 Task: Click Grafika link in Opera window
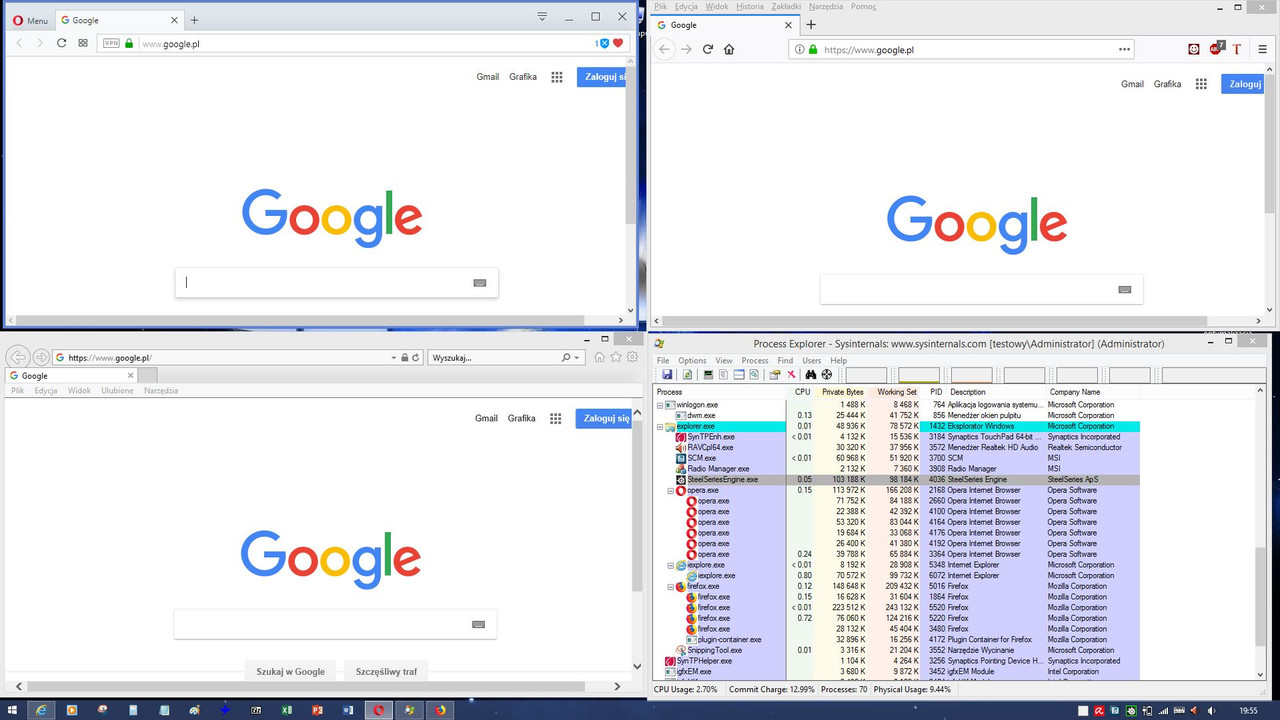(x=523, y=77)
